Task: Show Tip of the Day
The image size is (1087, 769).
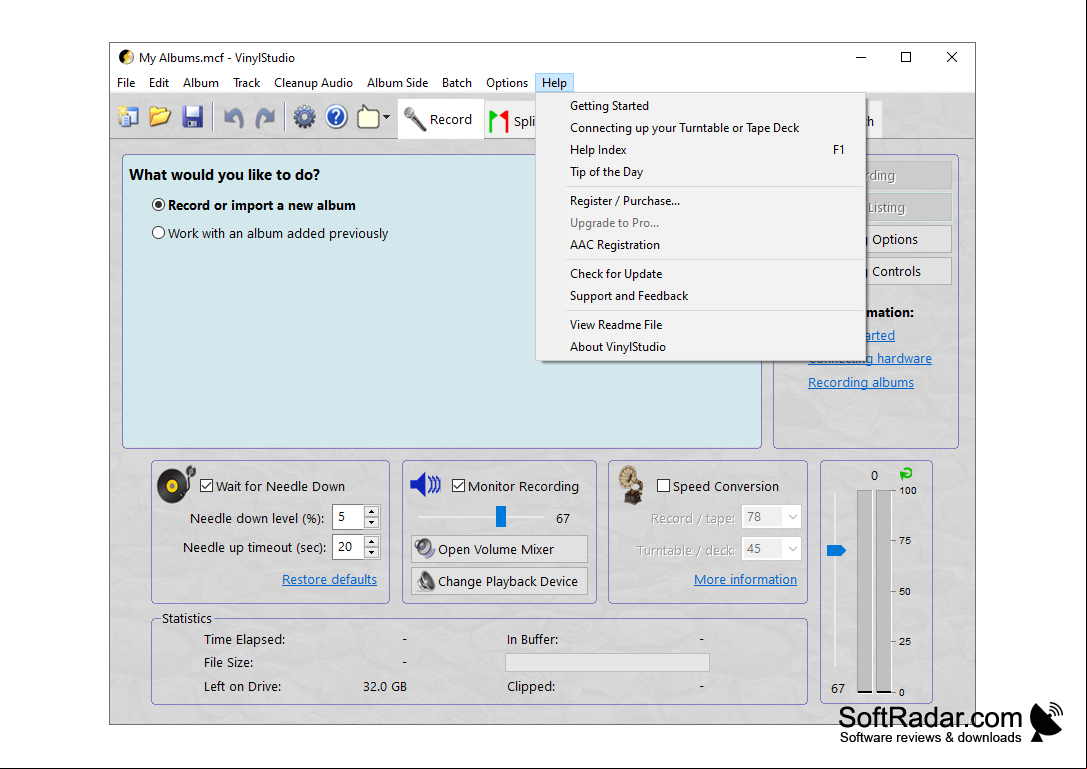Action: [700, 172]
